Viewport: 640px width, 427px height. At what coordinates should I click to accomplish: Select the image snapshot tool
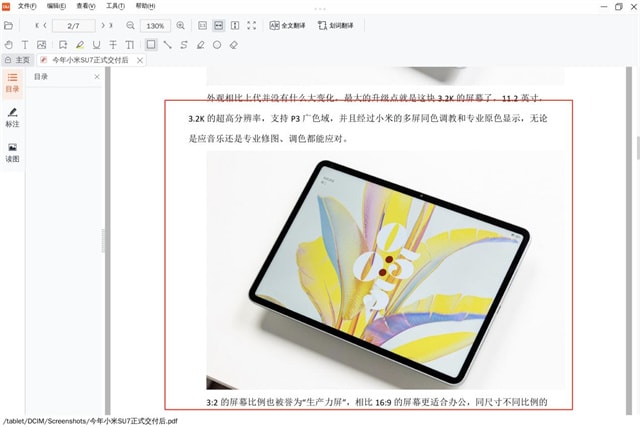(x=42, y=45)
